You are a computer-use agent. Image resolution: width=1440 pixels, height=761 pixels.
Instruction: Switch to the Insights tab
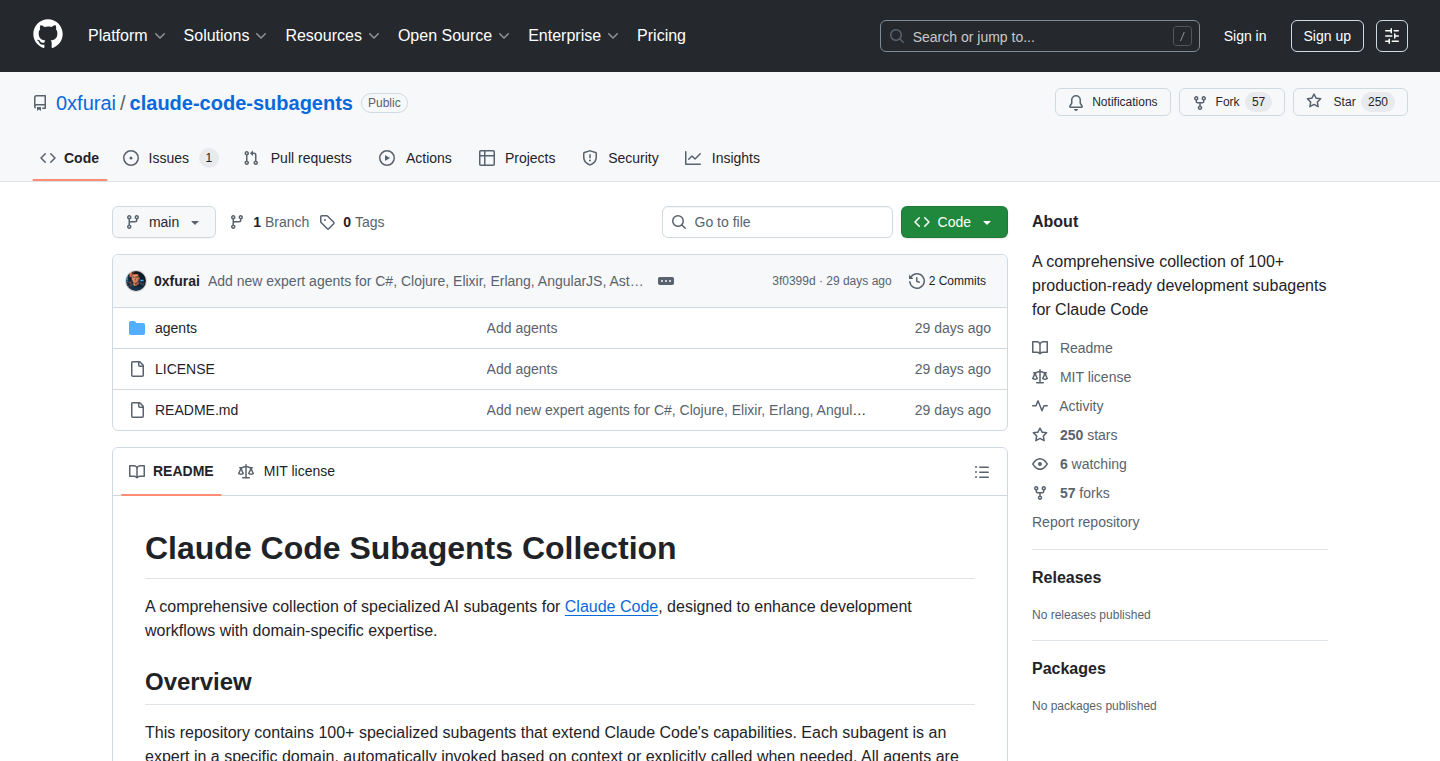click(x=722, y=158)
